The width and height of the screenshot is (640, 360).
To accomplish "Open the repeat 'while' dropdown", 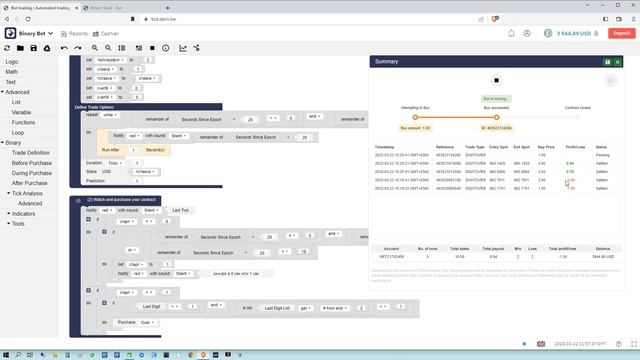I will [110, 115].
